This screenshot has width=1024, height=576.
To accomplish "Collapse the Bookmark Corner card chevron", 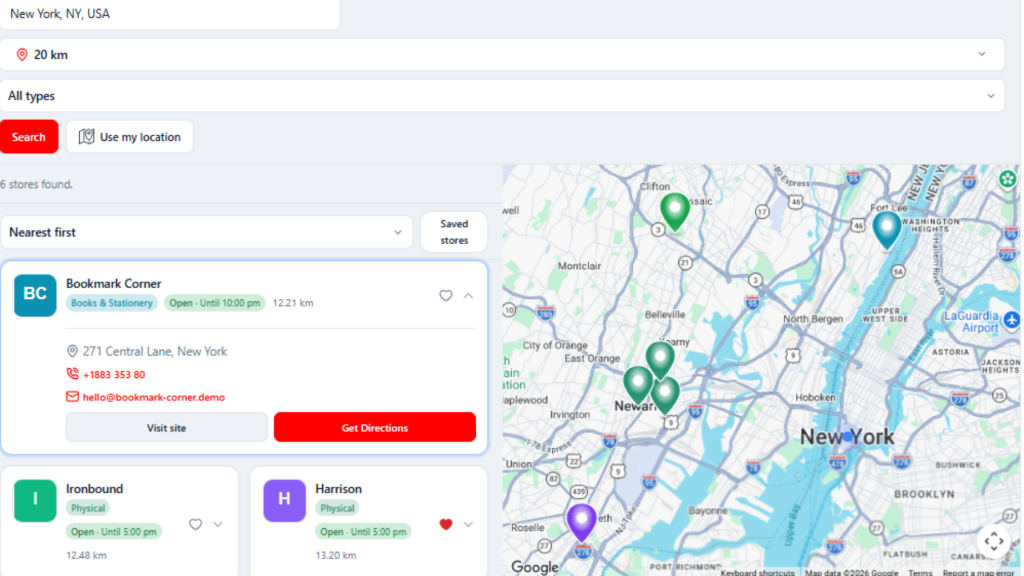I will 468,296.
